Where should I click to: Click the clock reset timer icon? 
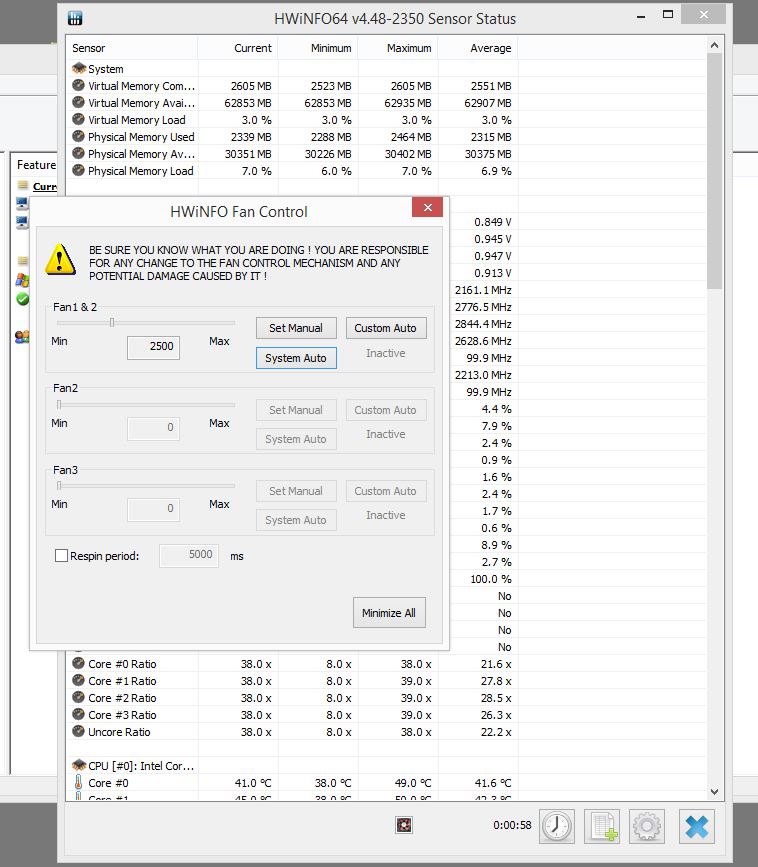point(557,827)
